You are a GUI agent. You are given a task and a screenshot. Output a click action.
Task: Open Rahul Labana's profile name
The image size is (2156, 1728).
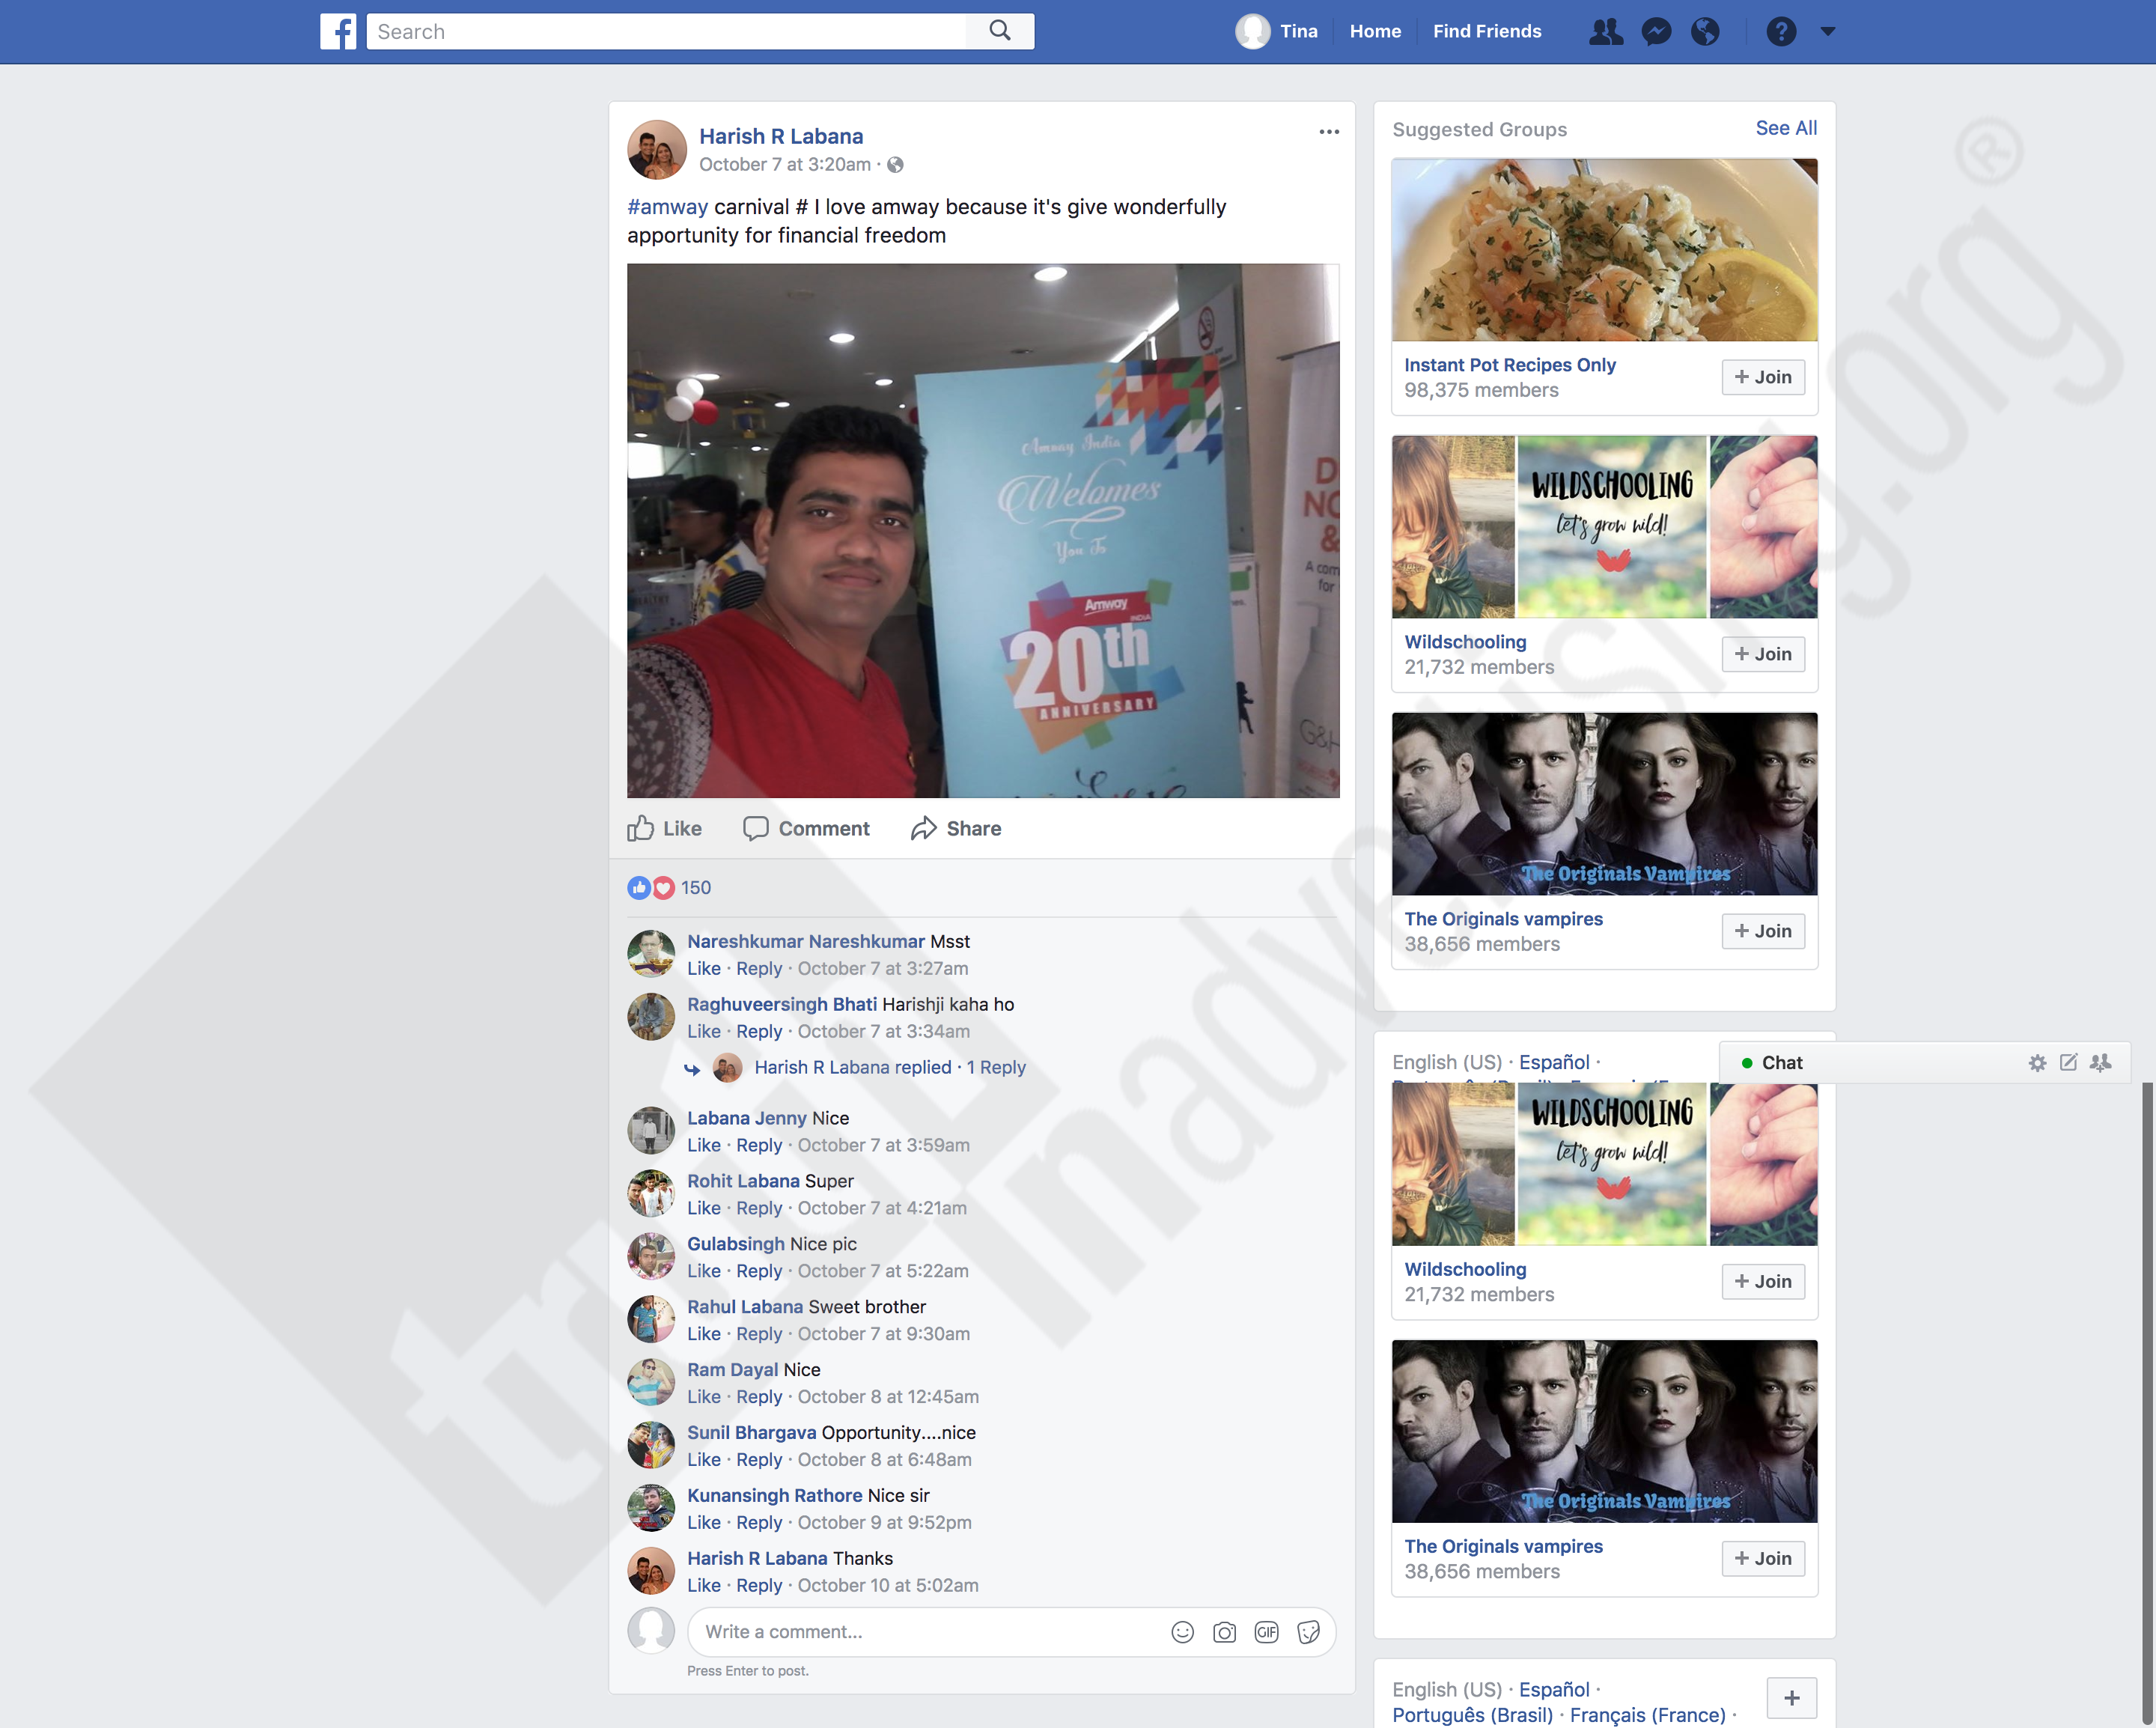click(745, 1307)
